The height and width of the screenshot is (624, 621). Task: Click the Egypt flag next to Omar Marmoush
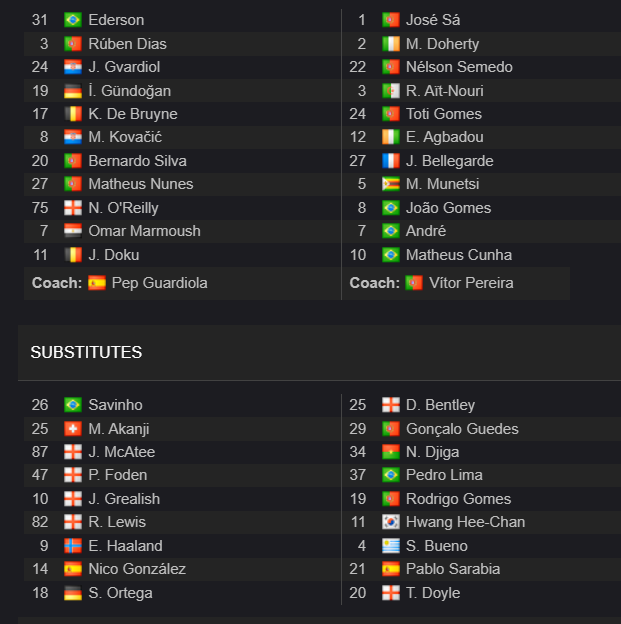[x=73, y=231]
